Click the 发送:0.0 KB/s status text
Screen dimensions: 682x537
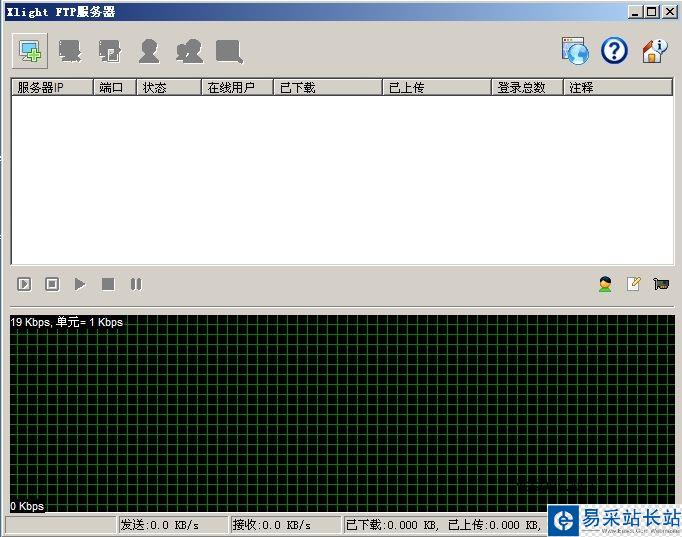(x=160, y=525)
